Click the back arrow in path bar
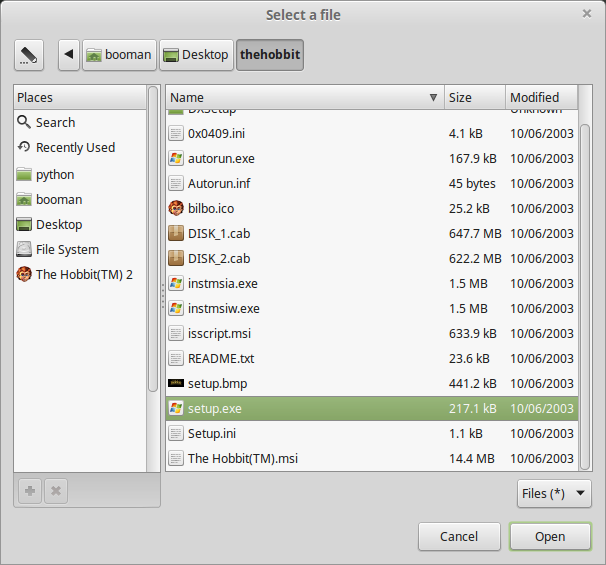The width and height of the screenshot is (606, 565). click(69, 55)
